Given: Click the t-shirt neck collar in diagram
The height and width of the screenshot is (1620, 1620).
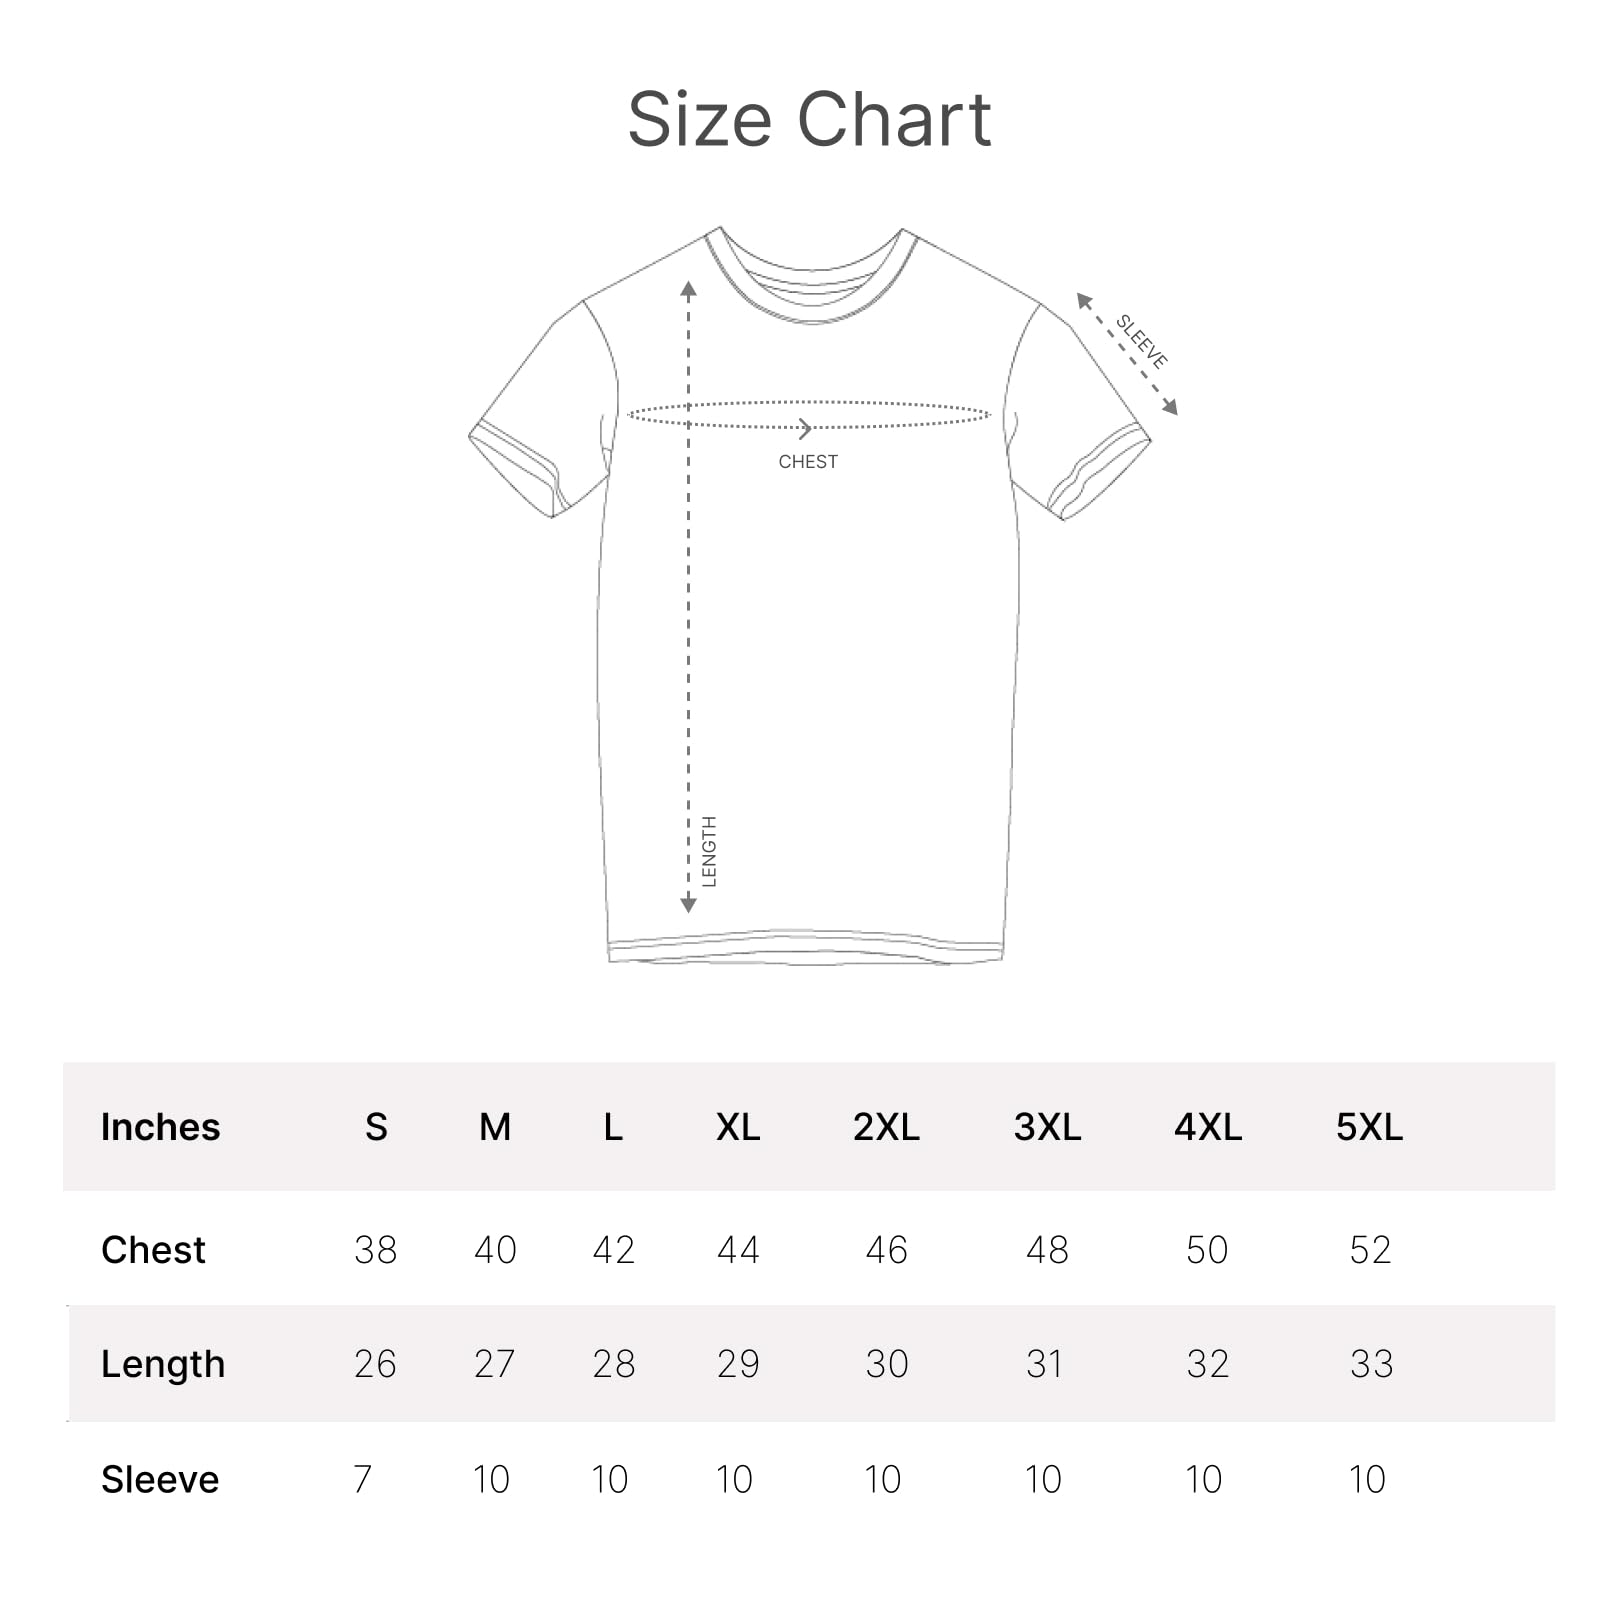Looking at the screenshot, I should [812, 288].
